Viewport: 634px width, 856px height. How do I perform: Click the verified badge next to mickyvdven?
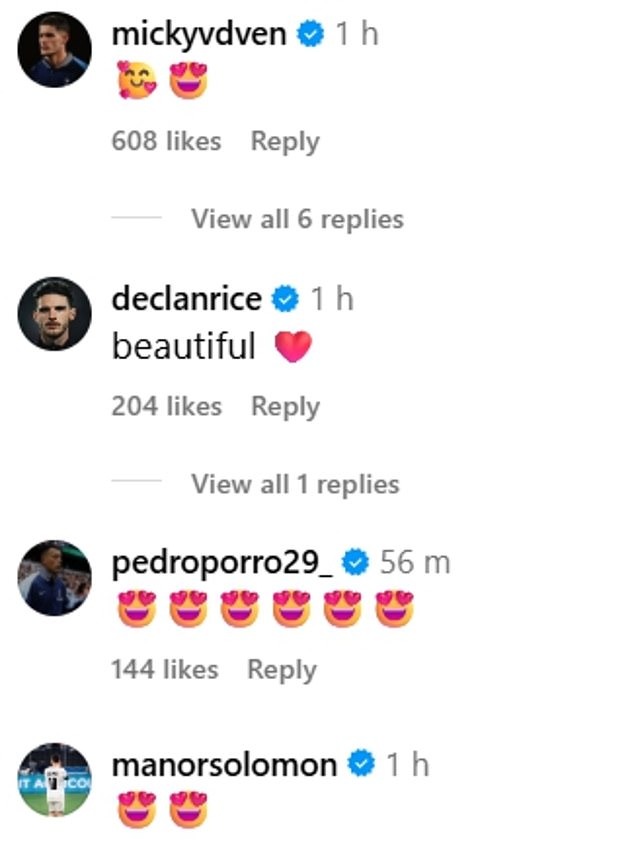[x=311, y=32]
